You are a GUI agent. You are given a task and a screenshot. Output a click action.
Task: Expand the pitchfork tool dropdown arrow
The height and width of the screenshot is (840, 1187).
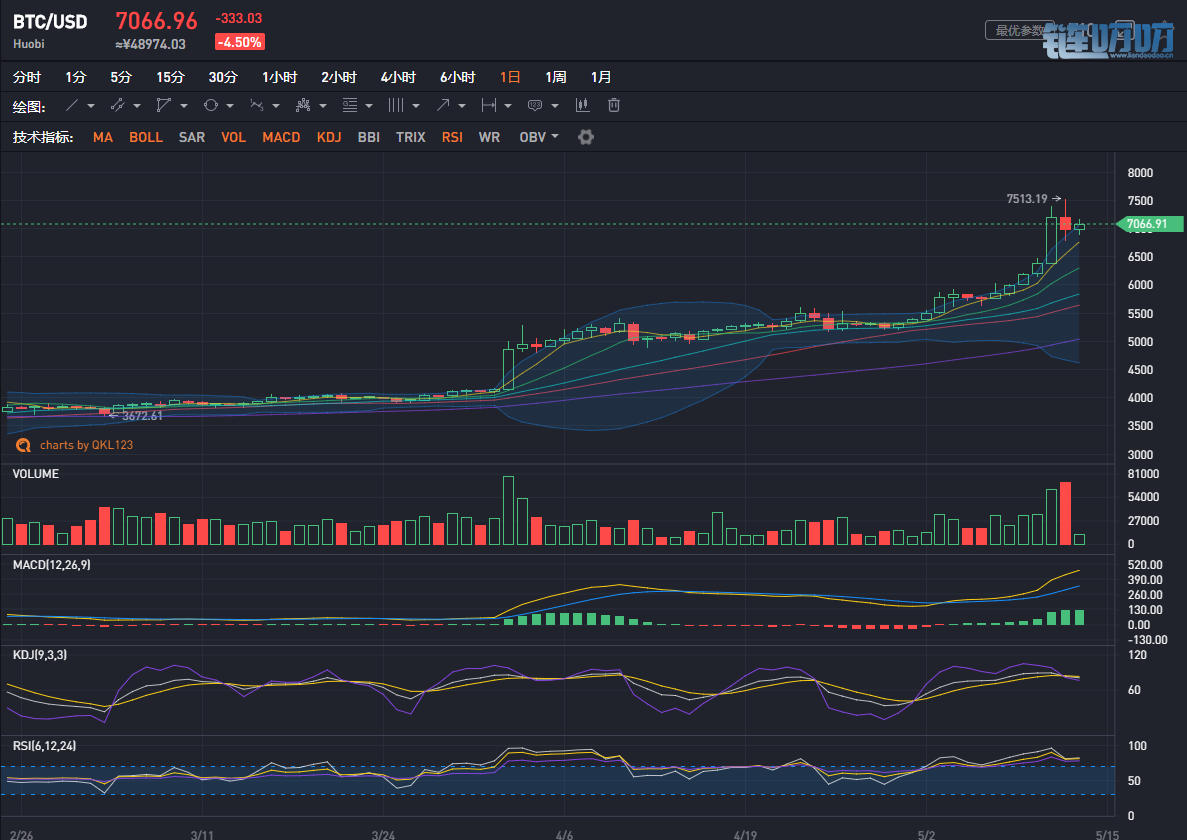pyautogui.click(x=322, y=106)
